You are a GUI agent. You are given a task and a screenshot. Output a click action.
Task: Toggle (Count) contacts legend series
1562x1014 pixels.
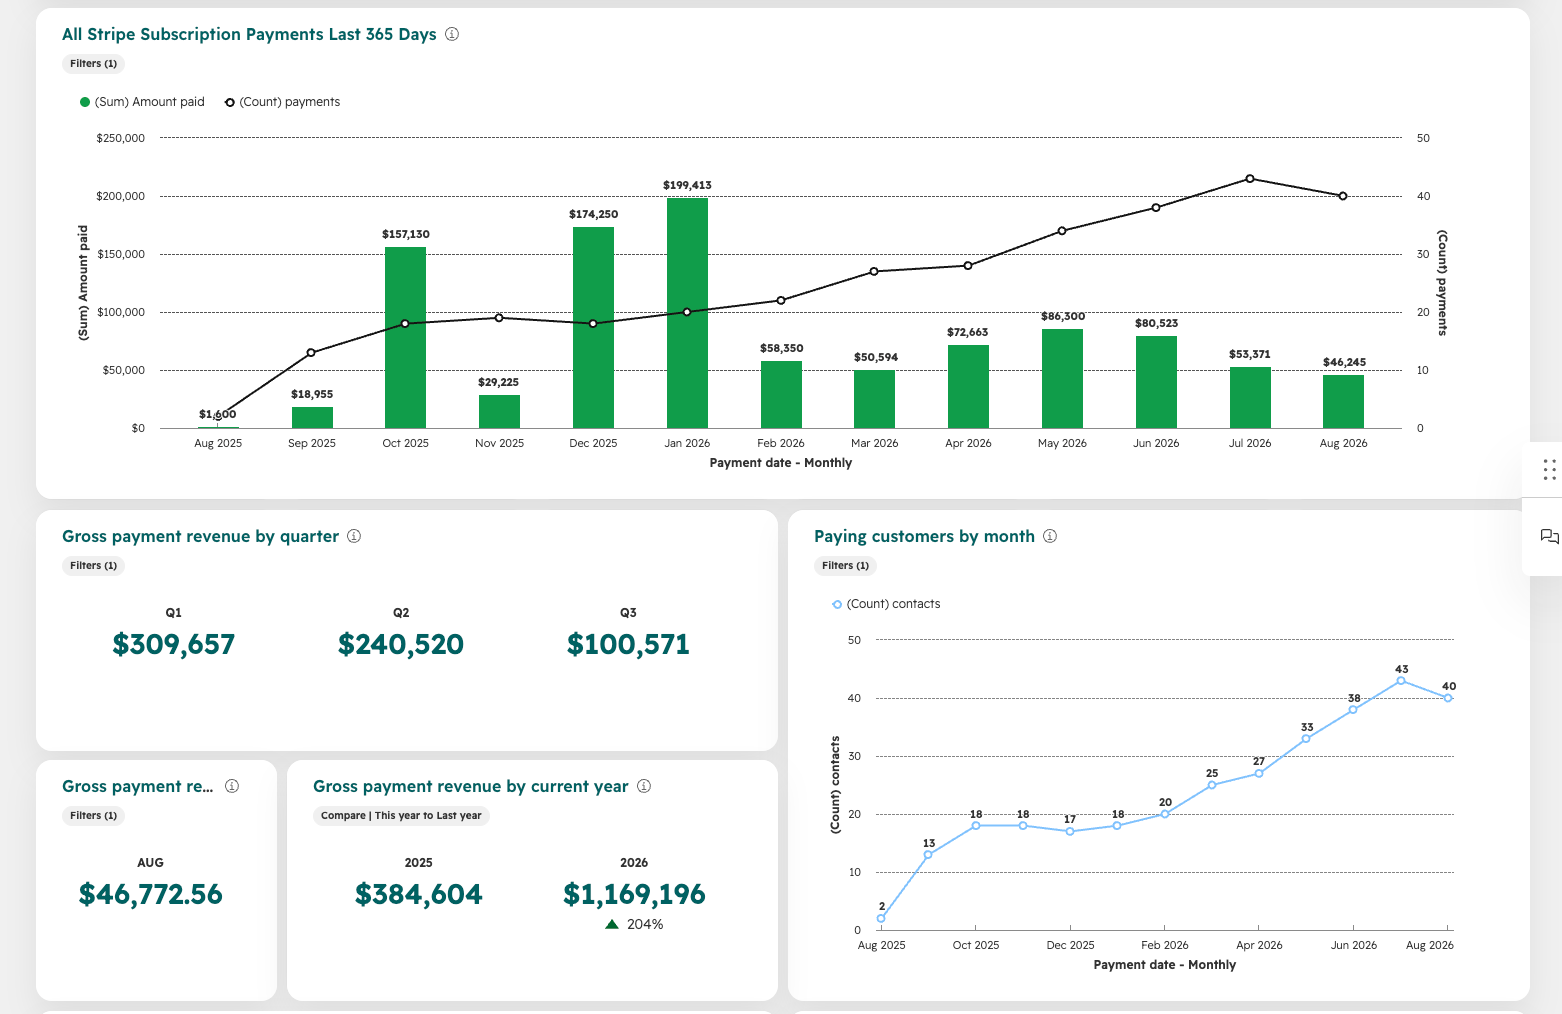(x=886, y=604)
